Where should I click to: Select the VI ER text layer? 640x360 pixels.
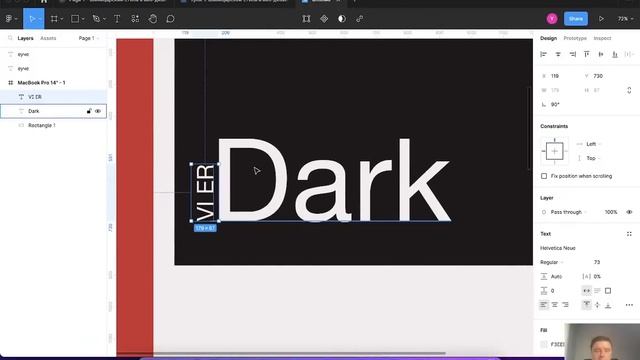(x=53, y=97)
